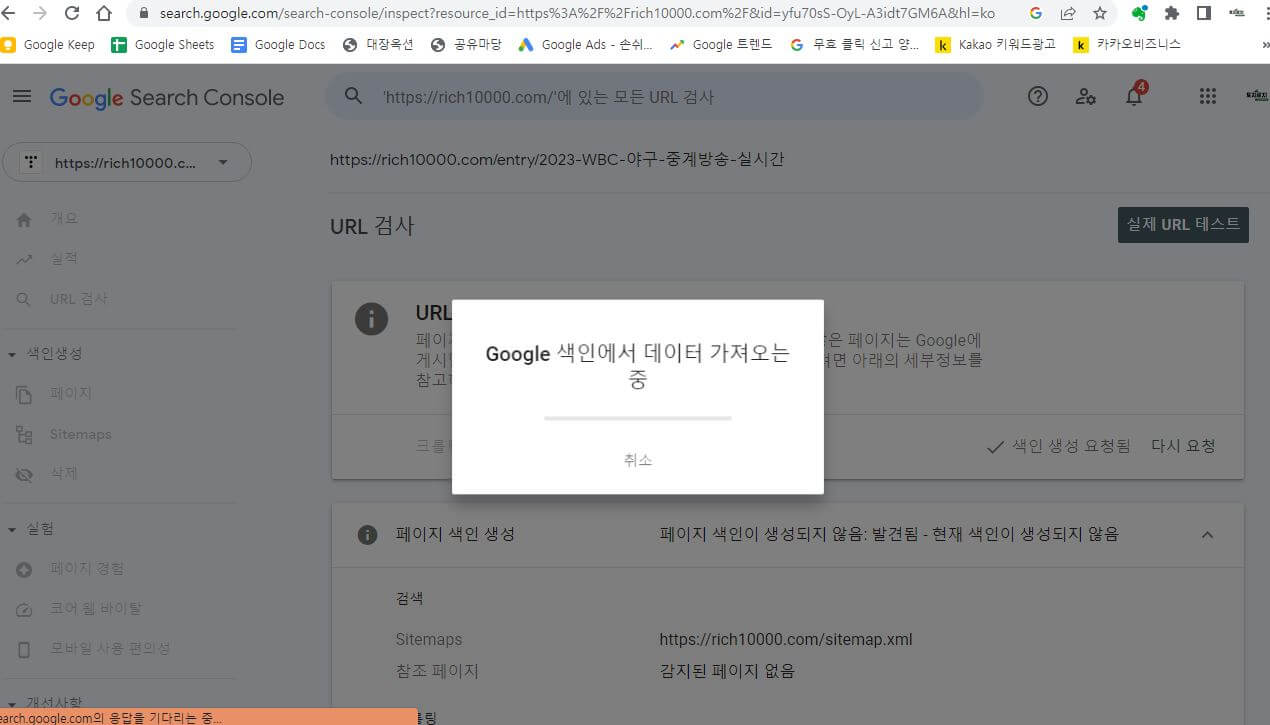This screenshot has height=725, width=1270.
Task: Select 모바일 사용 편의성 report icon
Action: (24, 648)
